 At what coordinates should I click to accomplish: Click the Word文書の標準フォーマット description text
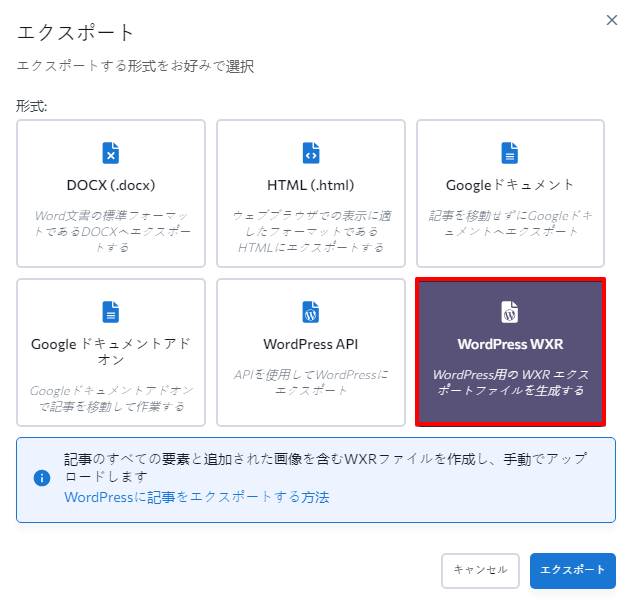pyautogui.click(x=112, y=232)
